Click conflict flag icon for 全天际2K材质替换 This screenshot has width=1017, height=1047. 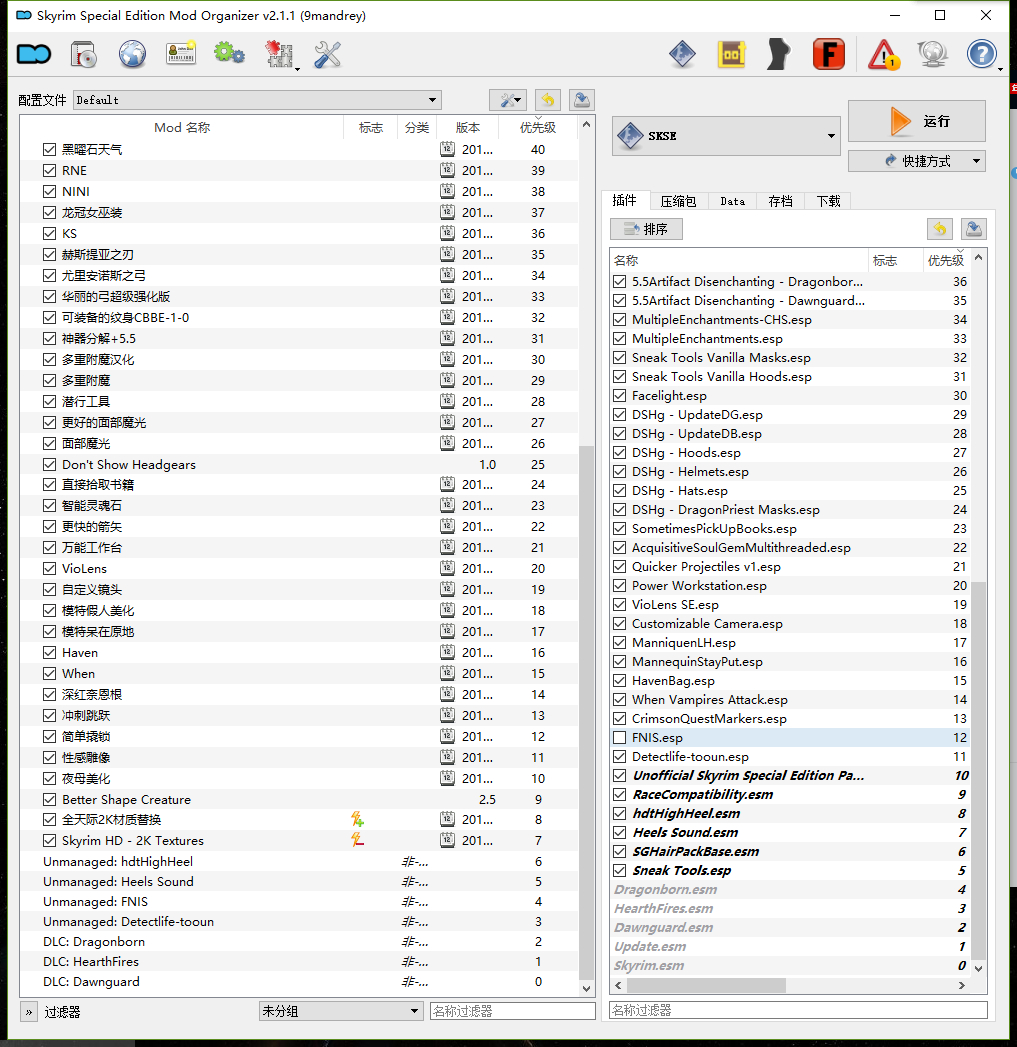(x=357, y=819)
